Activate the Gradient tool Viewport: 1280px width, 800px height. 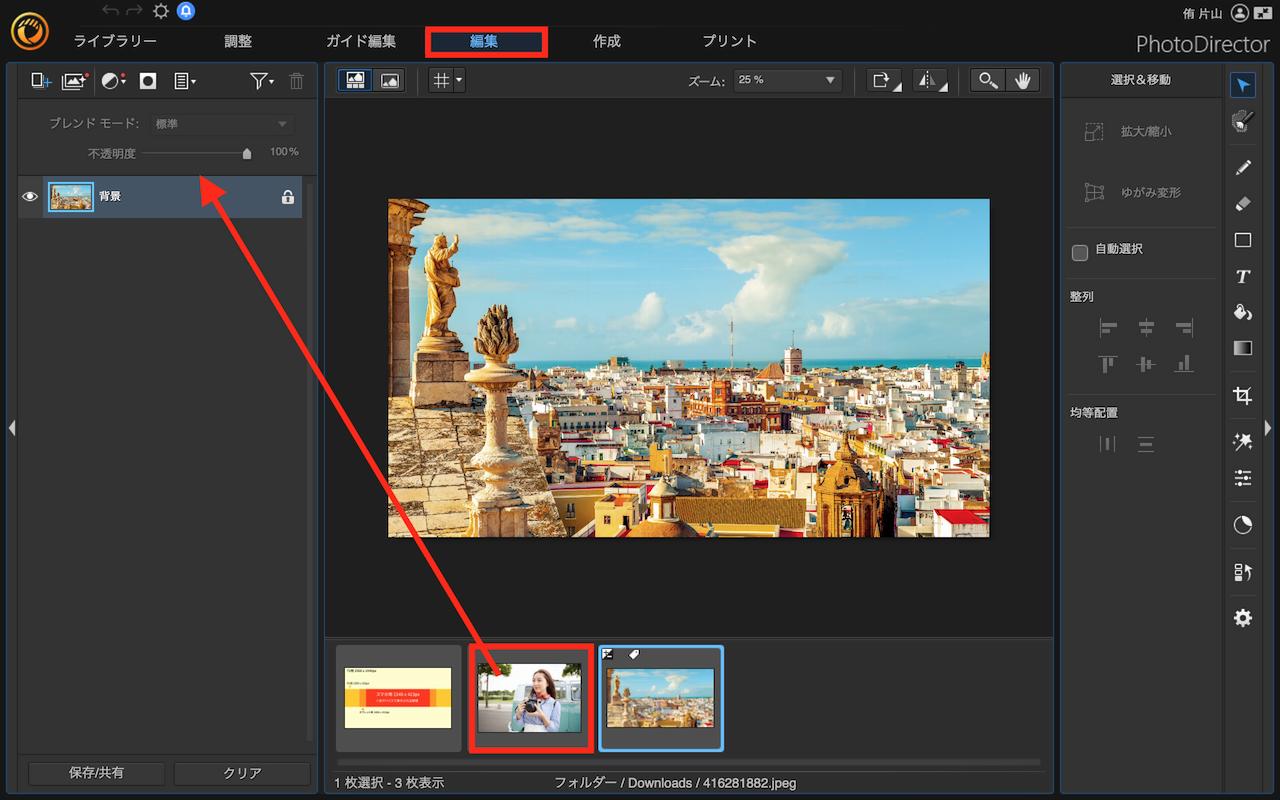tap(1243, 349)
